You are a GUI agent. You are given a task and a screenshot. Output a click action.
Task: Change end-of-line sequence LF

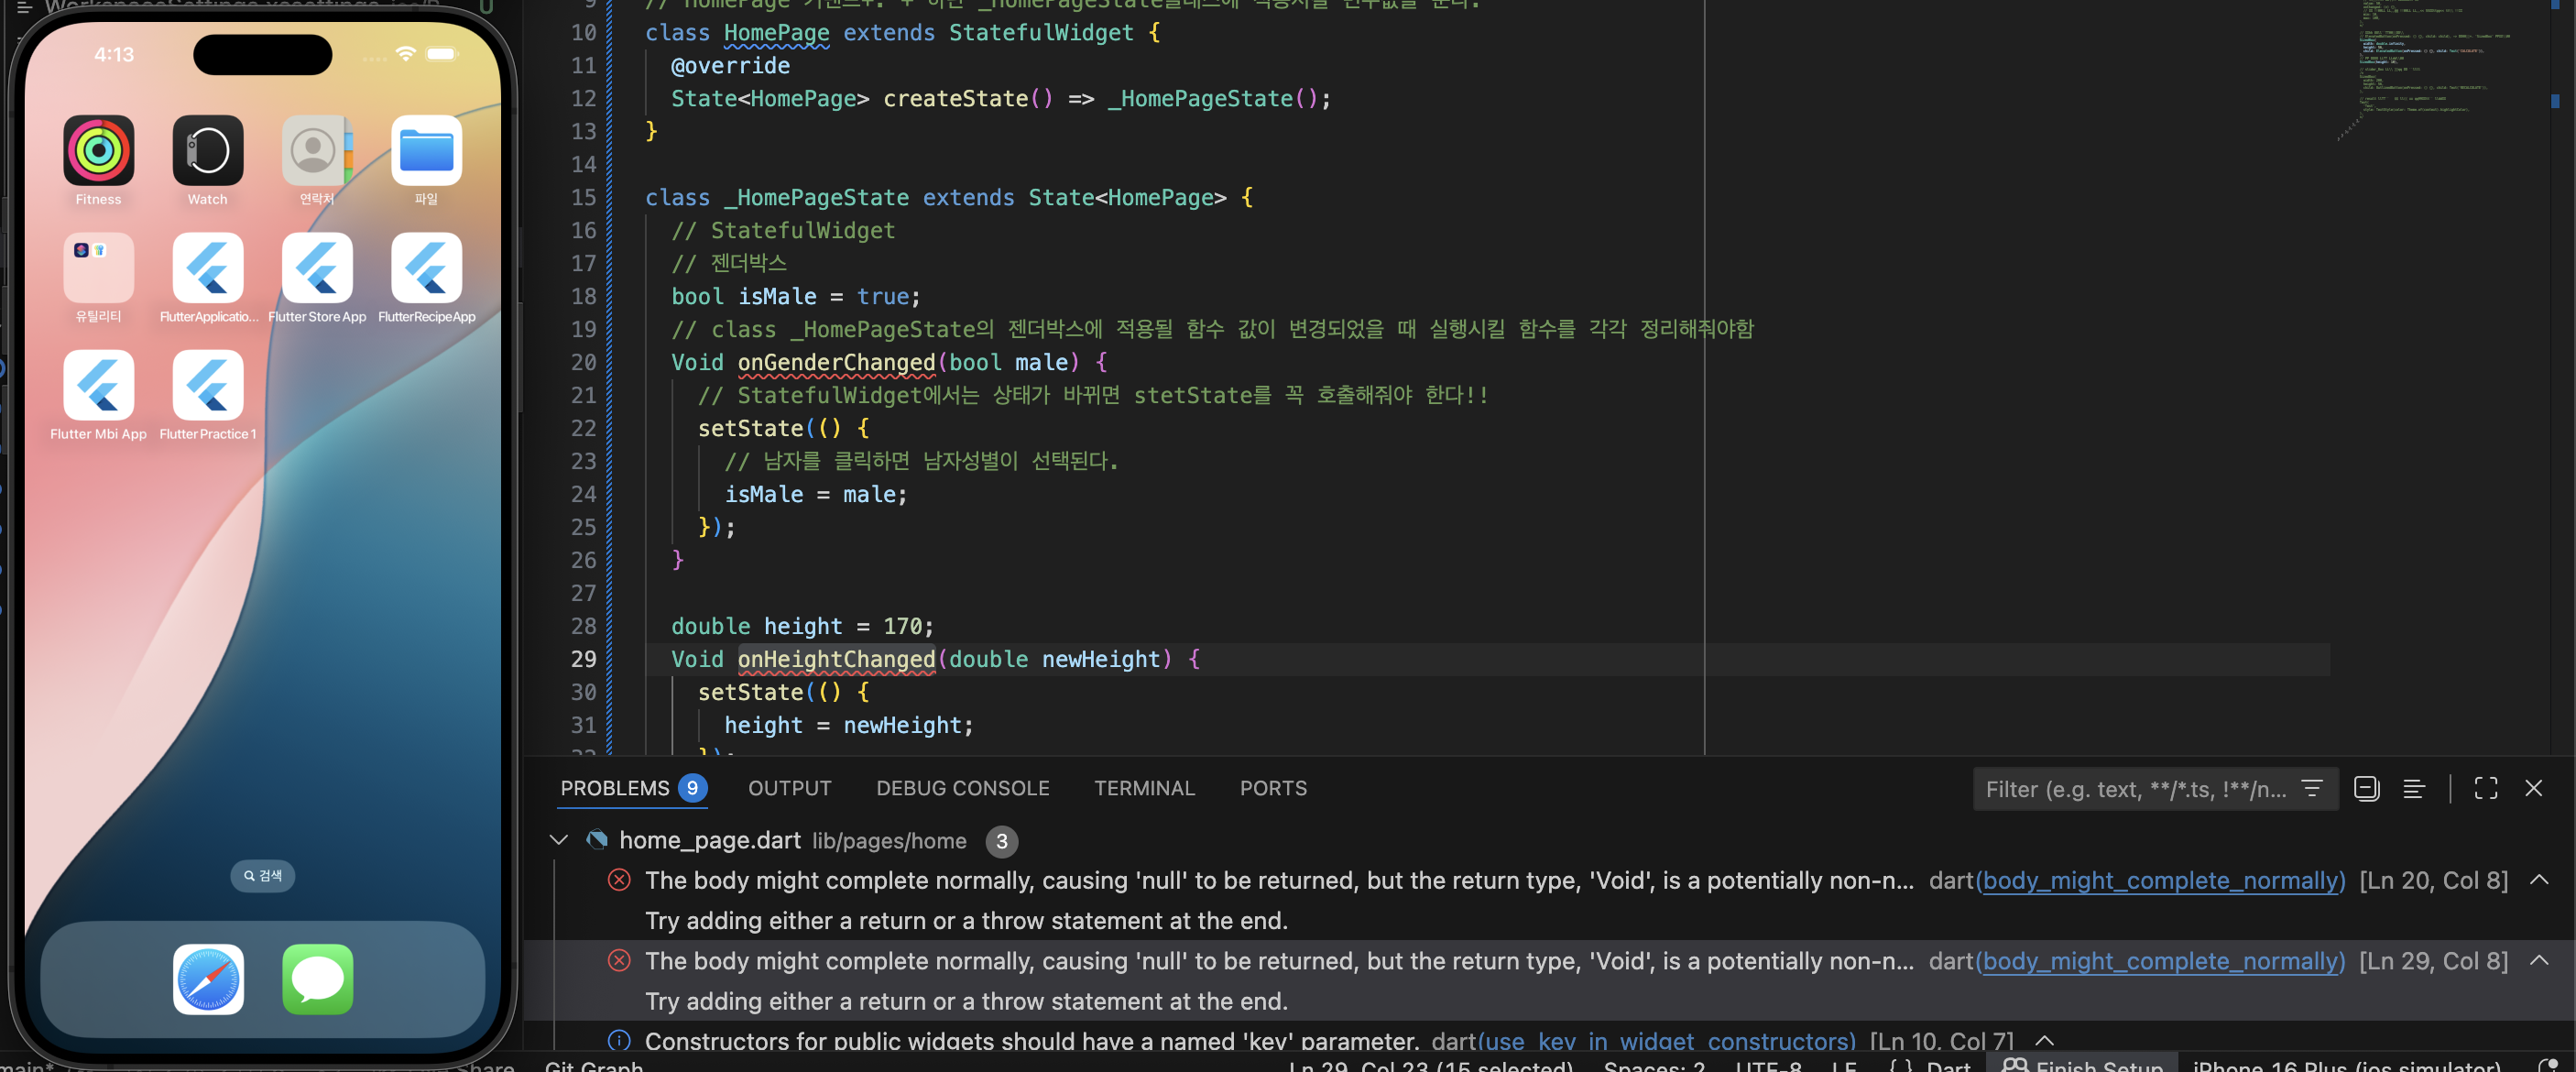coord(1844,1065)
